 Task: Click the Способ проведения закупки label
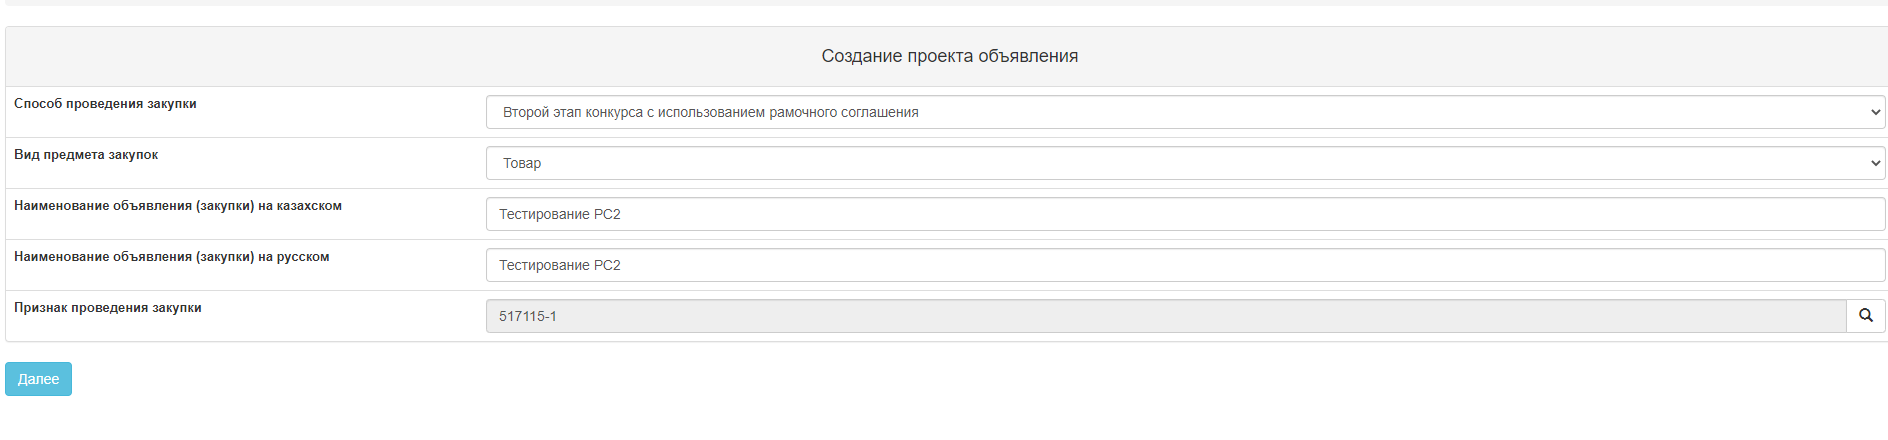click(105, 104)
